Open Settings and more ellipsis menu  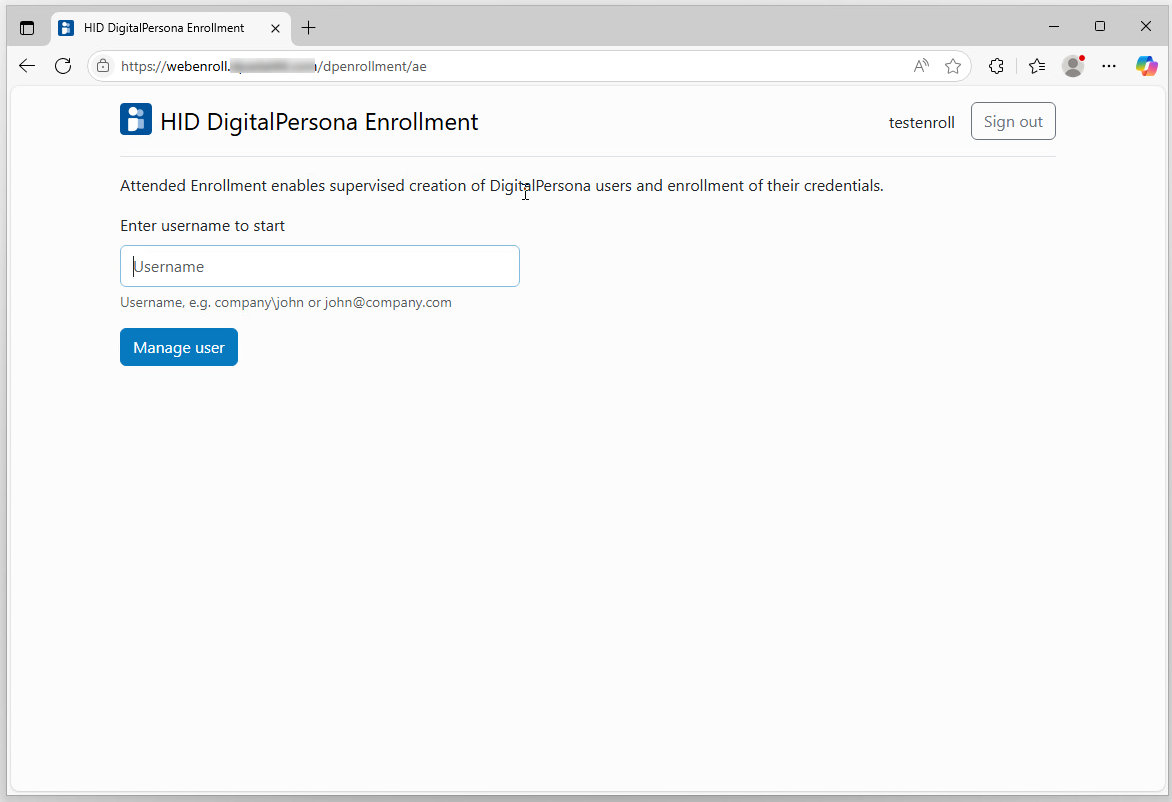tap(1109, 66)
